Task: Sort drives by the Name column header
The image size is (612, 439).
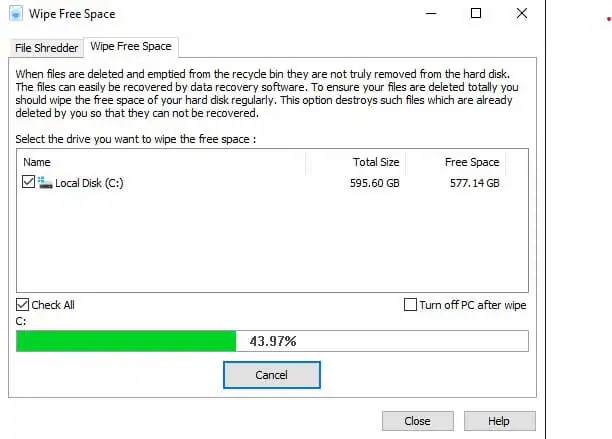Action: tap(161, 162)
